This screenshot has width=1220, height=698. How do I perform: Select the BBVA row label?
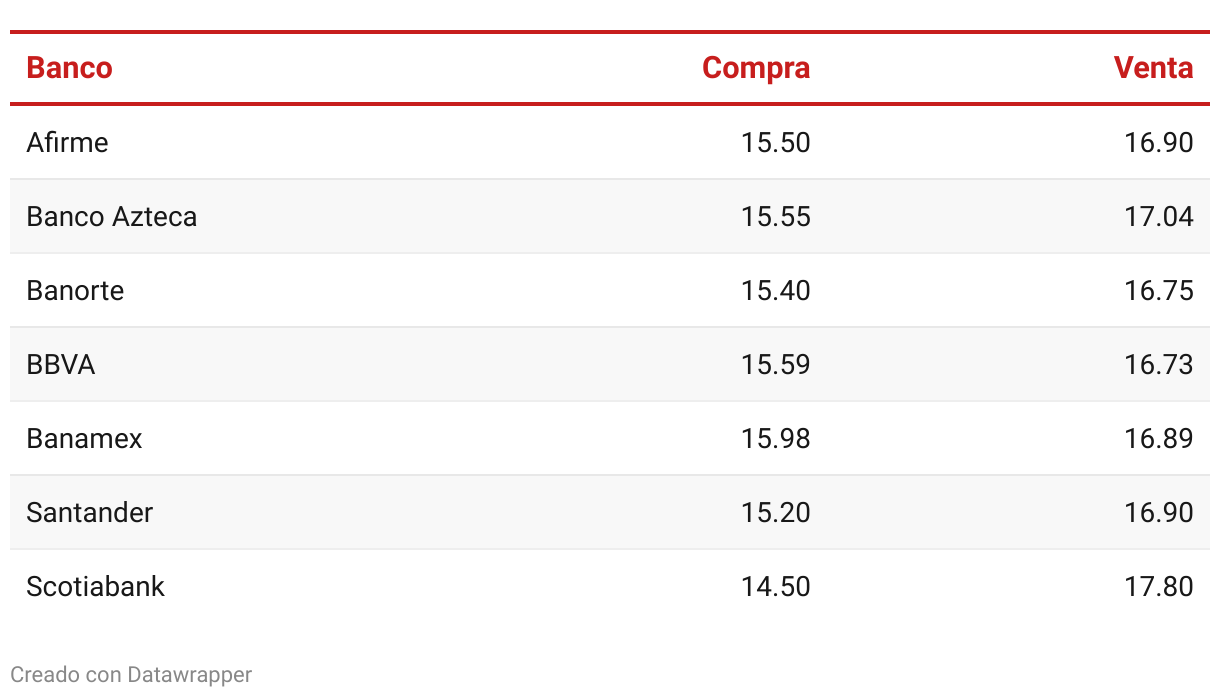point(61,364)
